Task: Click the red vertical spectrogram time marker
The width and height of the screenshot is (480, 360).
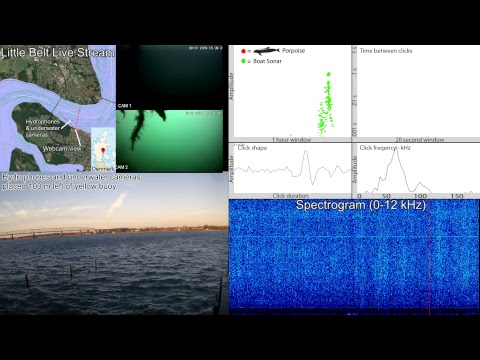Action: click(429, 257)
